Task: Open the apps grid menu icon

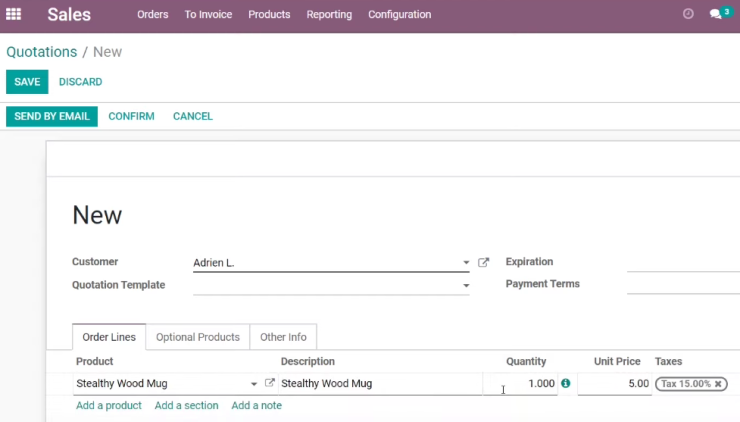Action: [13, 14]
